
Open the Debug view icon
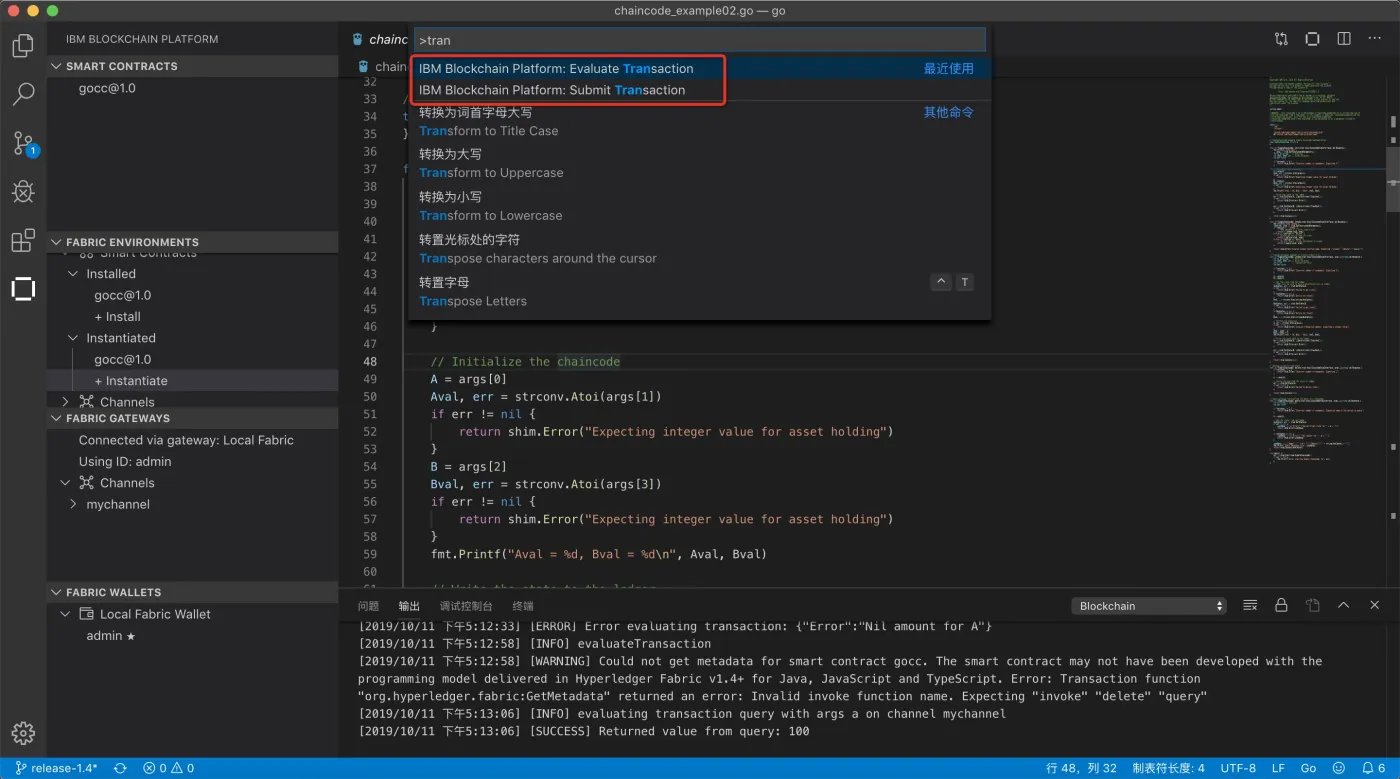pyautogui.click(x=23, y=192)
